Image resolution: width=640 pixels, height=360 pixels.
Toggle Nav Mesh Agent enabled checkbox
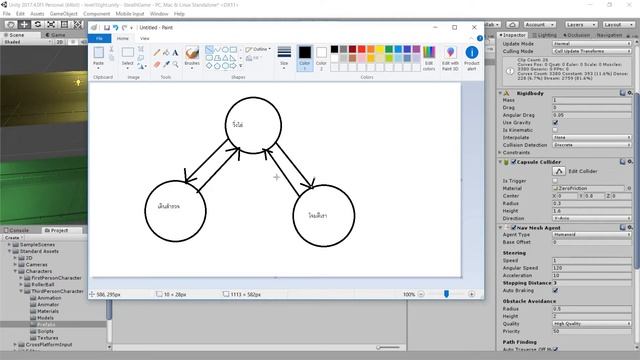coord(514,228)
